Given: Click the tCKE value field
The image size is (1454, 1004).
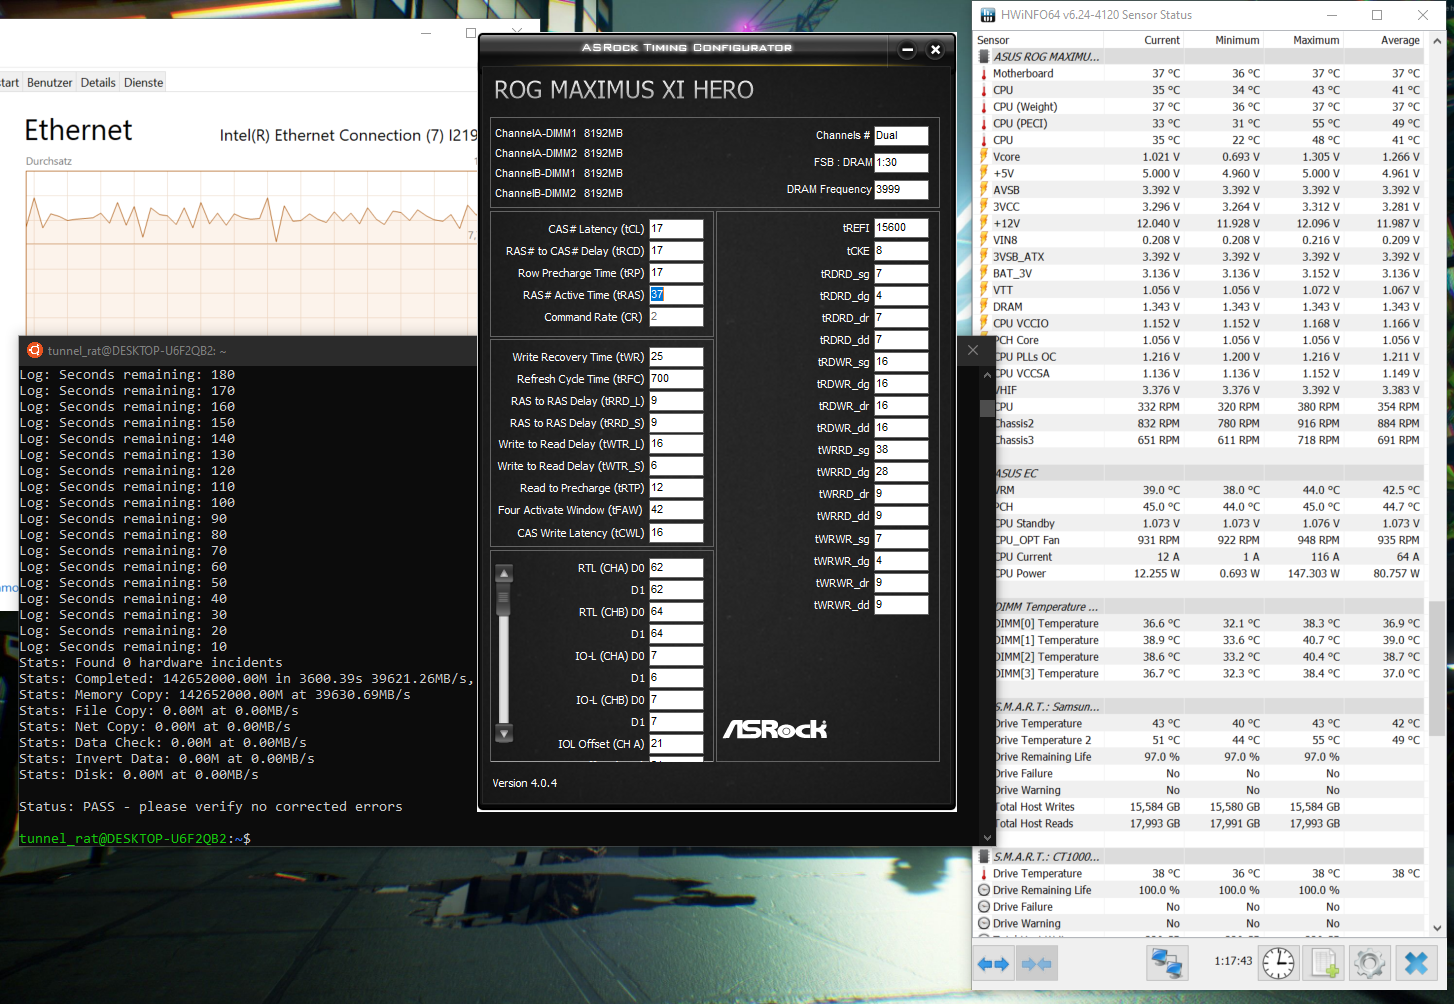Looking at the screenshot, I should [901, 251].
